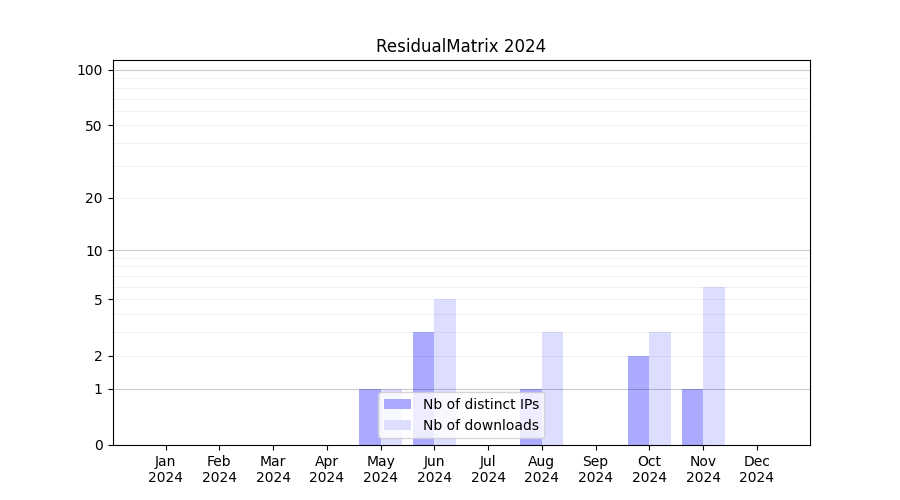The width and height of the screenshot is (900, 500).
Task: Click the 50 y-axis tick label
Action: coord(94,126)
